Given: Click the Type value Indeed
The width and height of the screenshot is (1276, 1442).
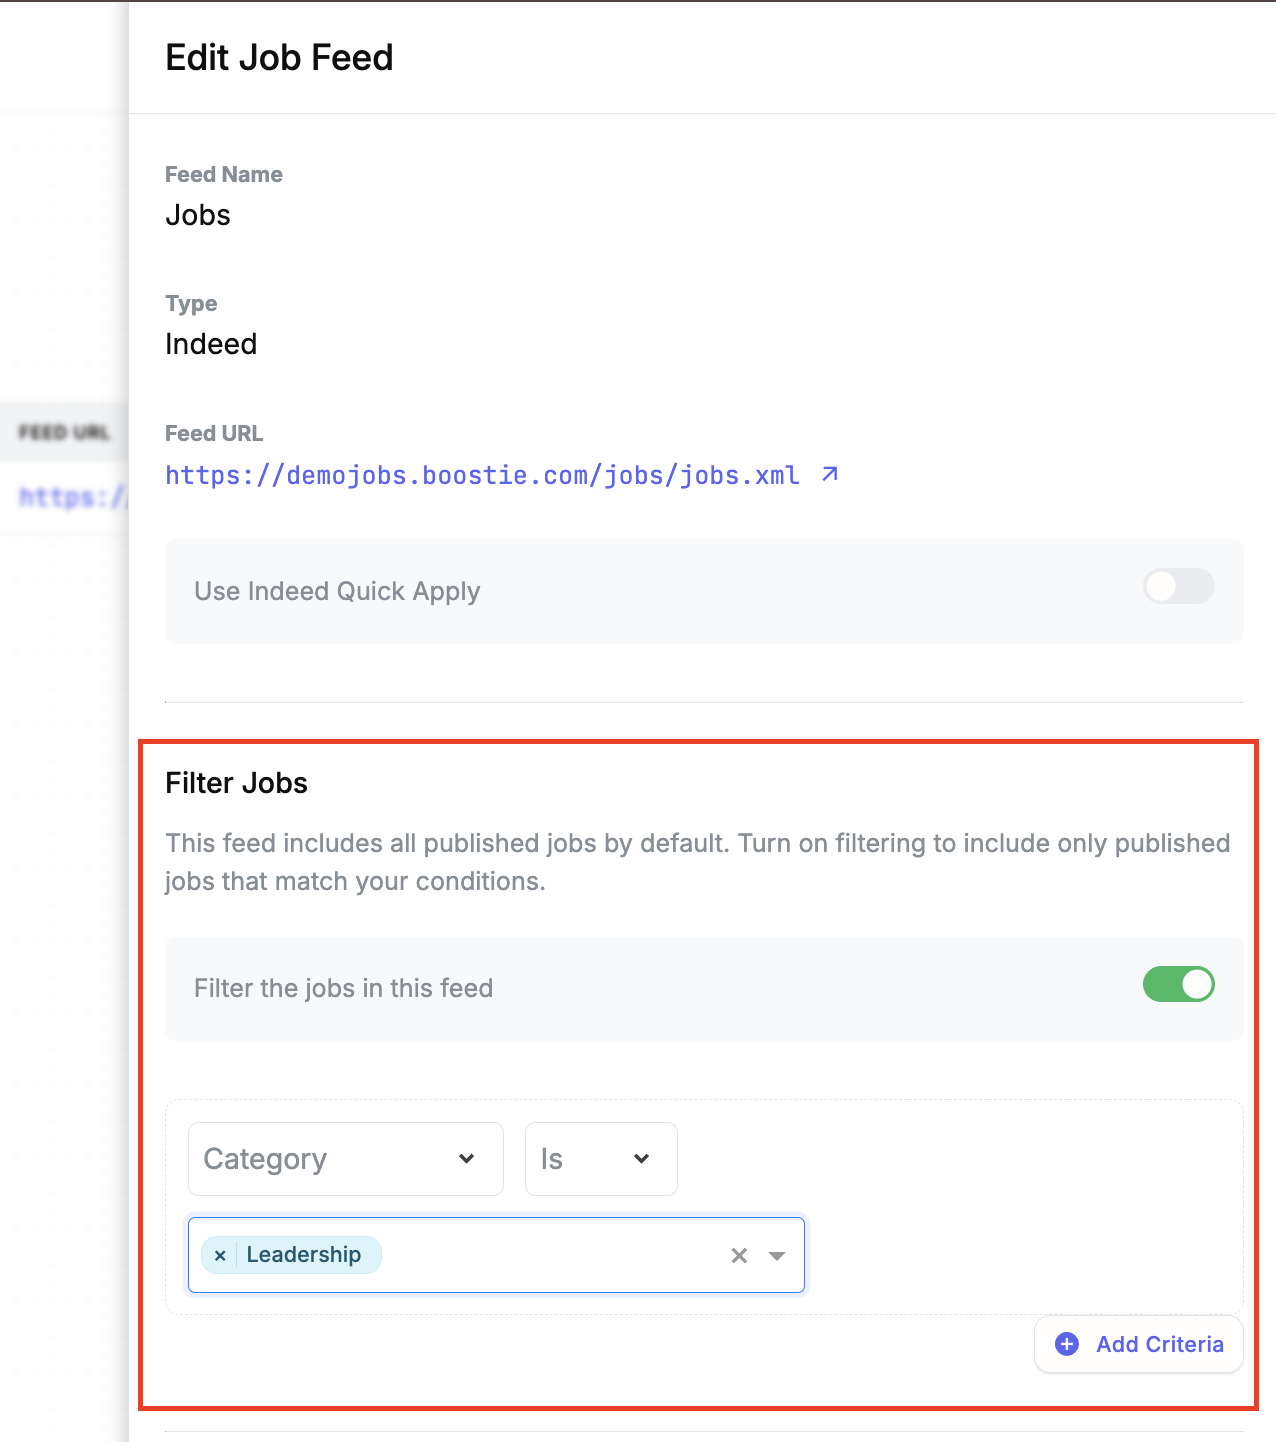Looking at the screenshot, I should pos(211,344).
